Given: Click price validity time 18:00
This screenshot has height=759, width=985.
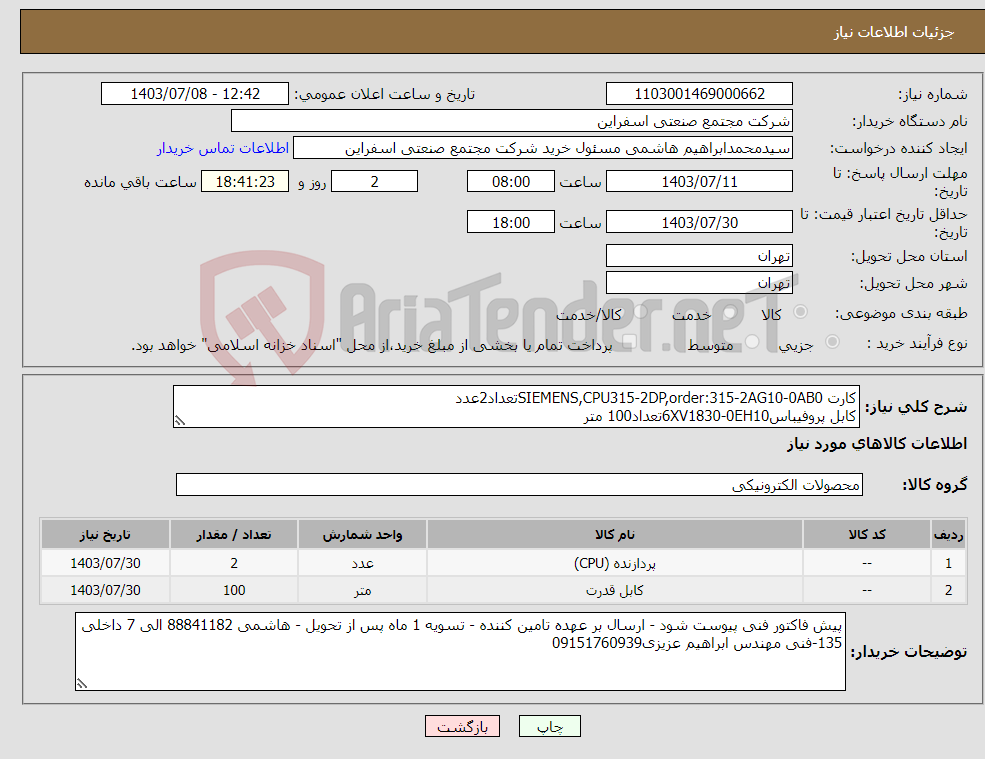Looking at the screenshot, I should 511,222.
